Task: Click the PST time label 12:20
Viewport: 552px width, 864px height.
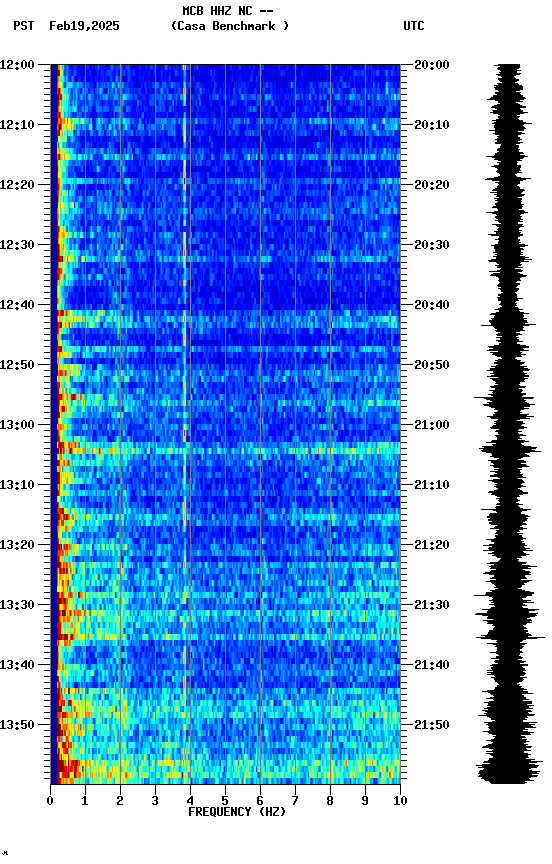Action: coord(17,185)
